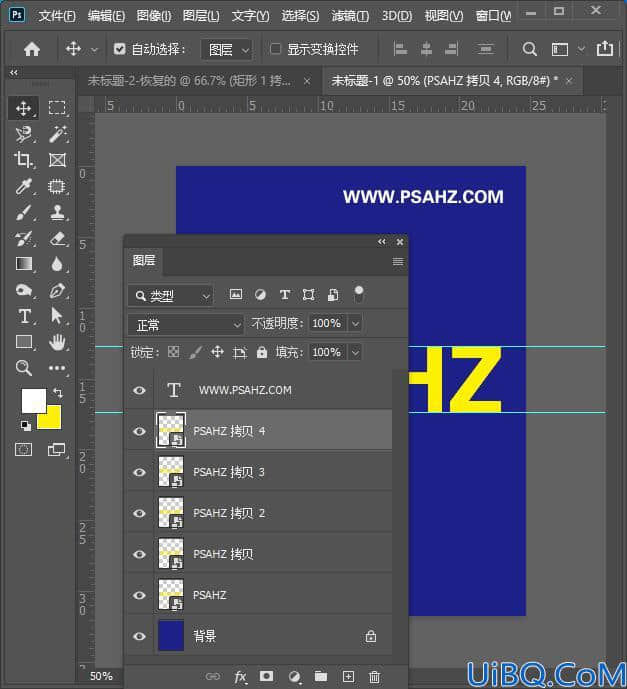Collapse the Layers panel with double arrows

click(x=381, y=242)
